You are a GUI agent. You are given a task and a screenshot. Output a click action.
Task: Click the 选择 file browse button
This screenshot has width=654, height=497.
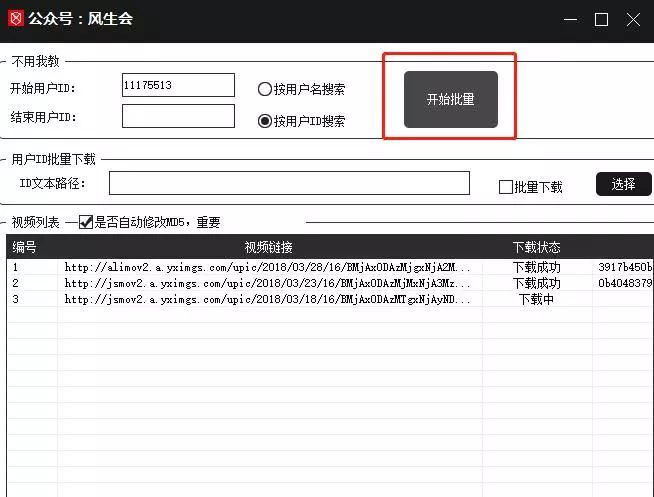tap(623, 184)
